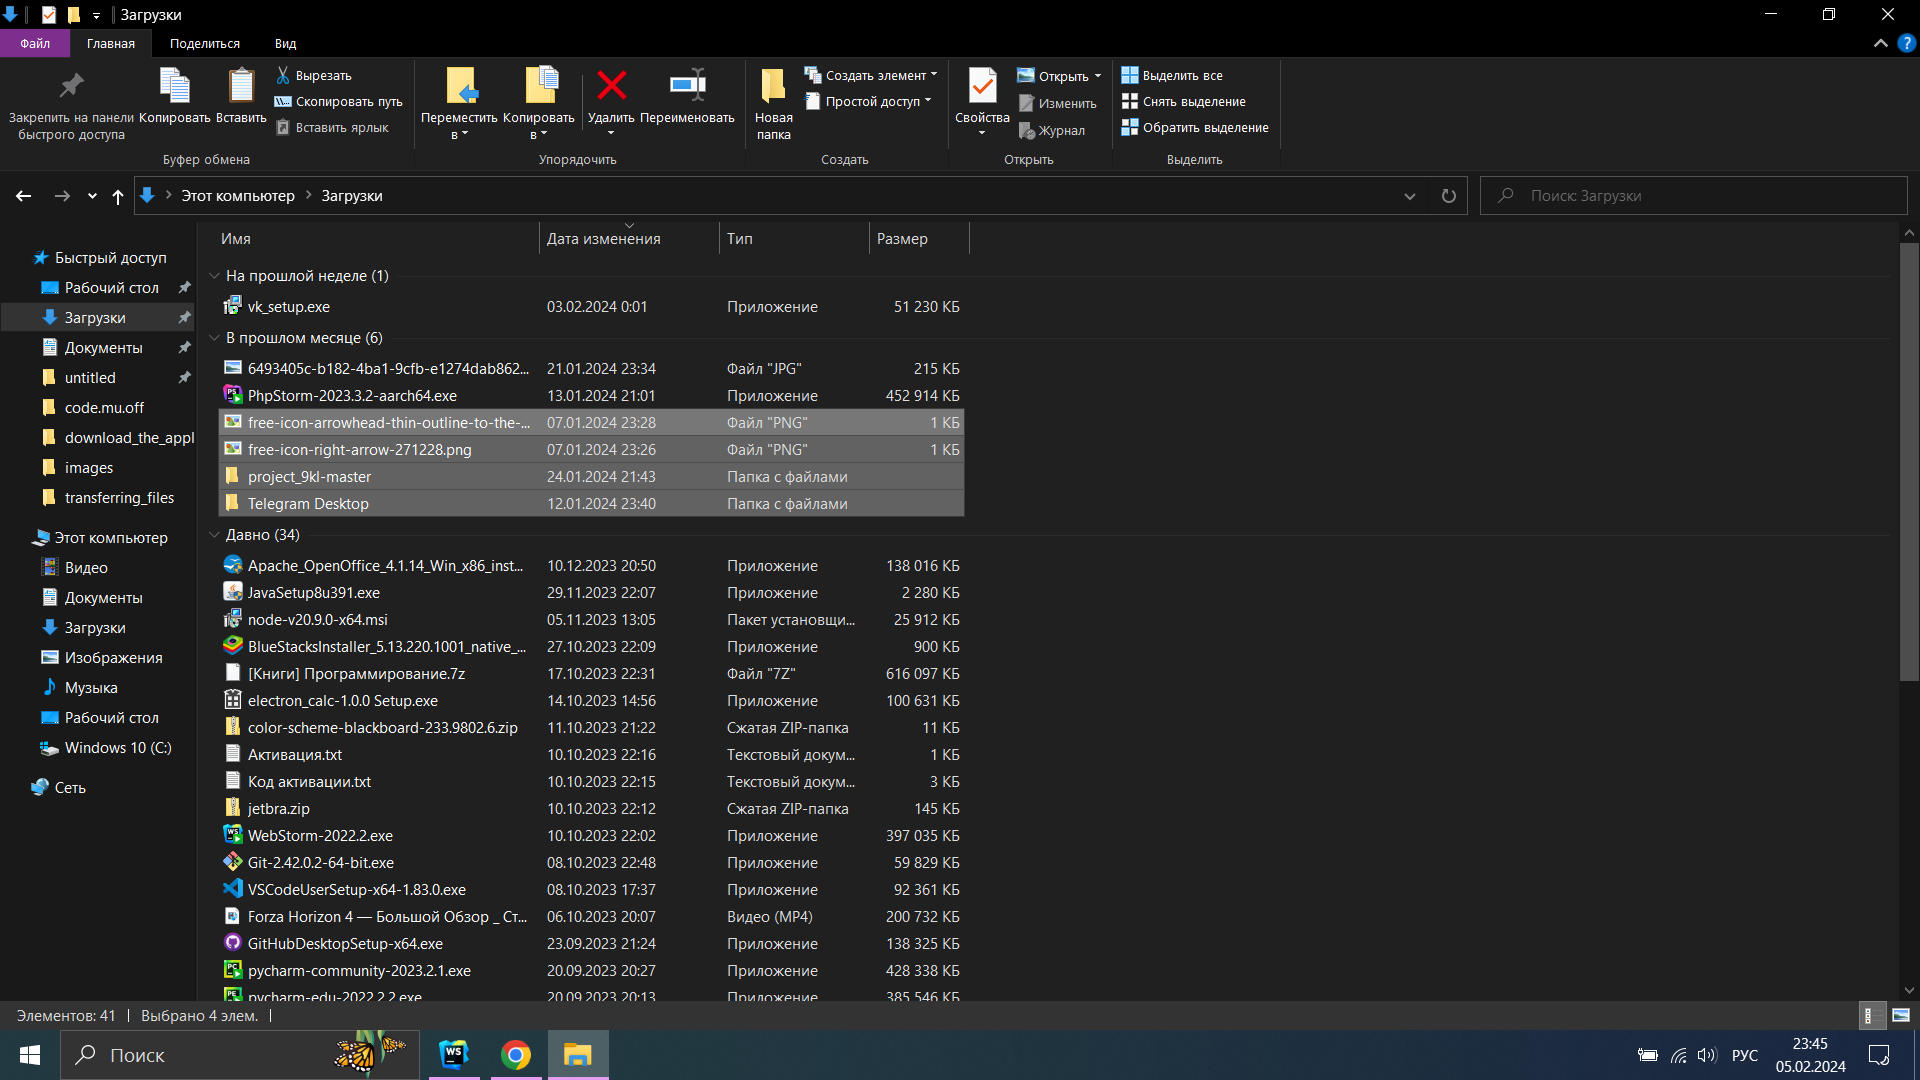Open Google Chrome from the taskbar
The height and width of the screenshot is (1080, 1920).
516,1054
